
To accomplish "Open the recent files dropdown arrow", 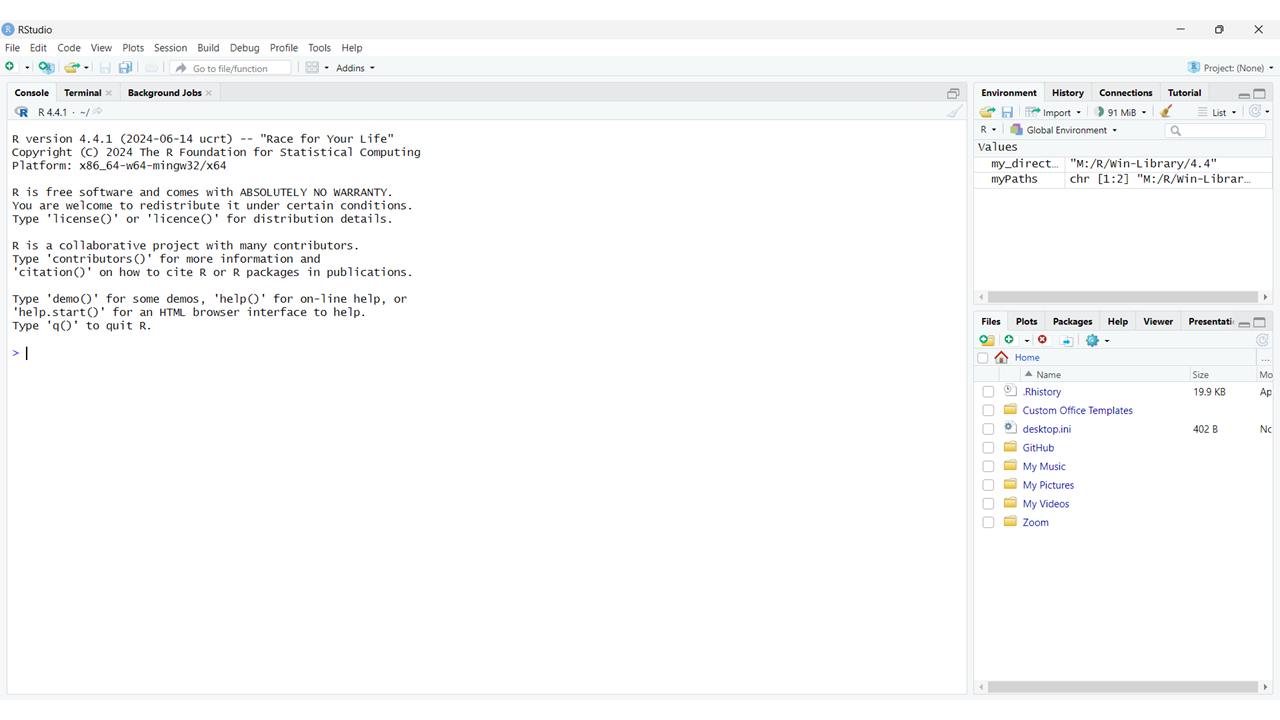I will click(x=87, y=68).
